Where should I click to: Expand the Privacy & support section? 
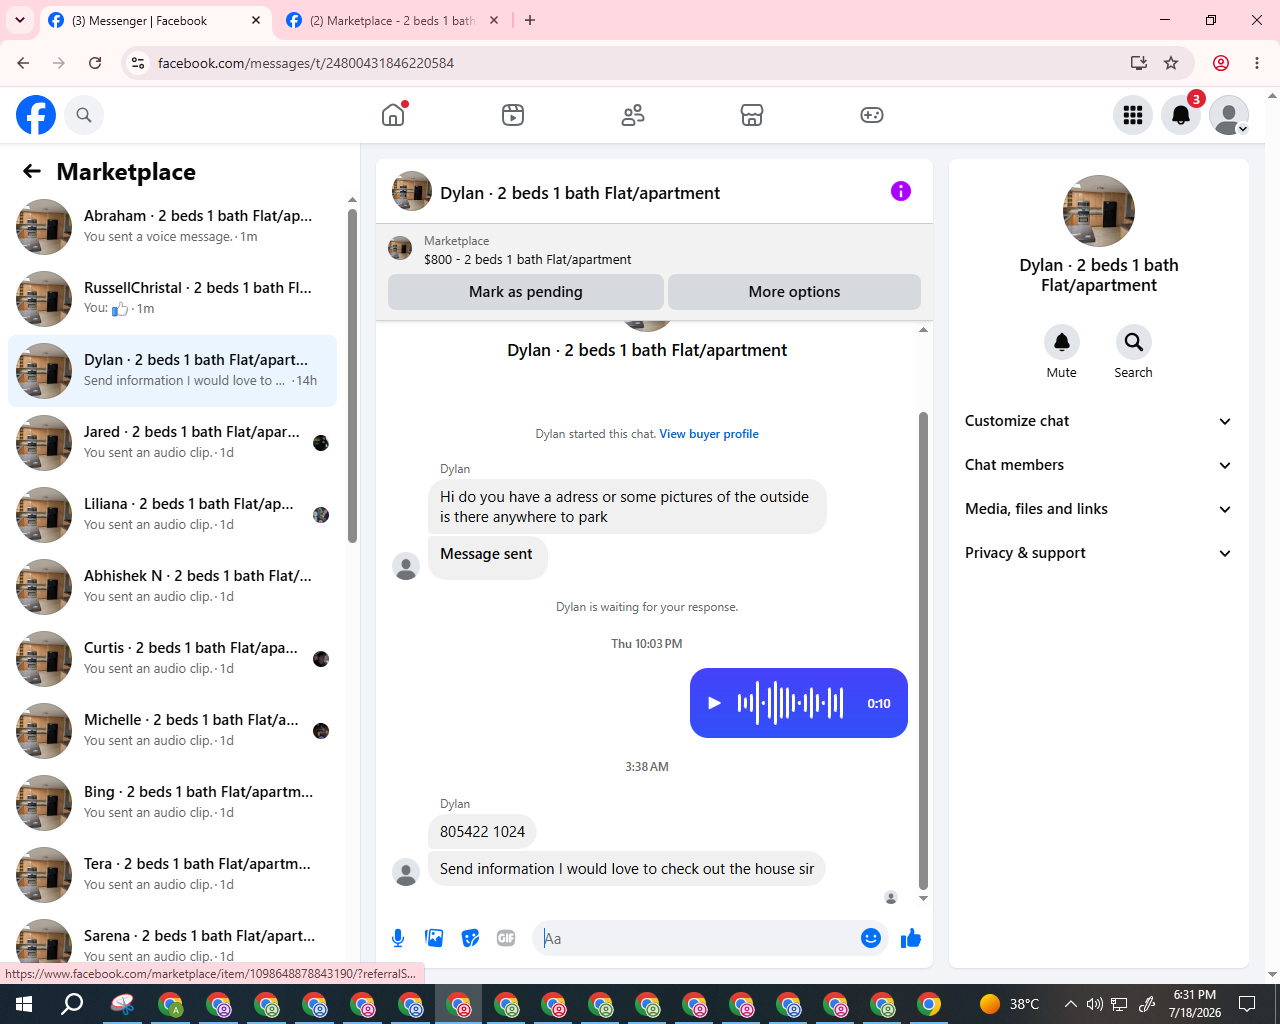(x=1099, y=553)
